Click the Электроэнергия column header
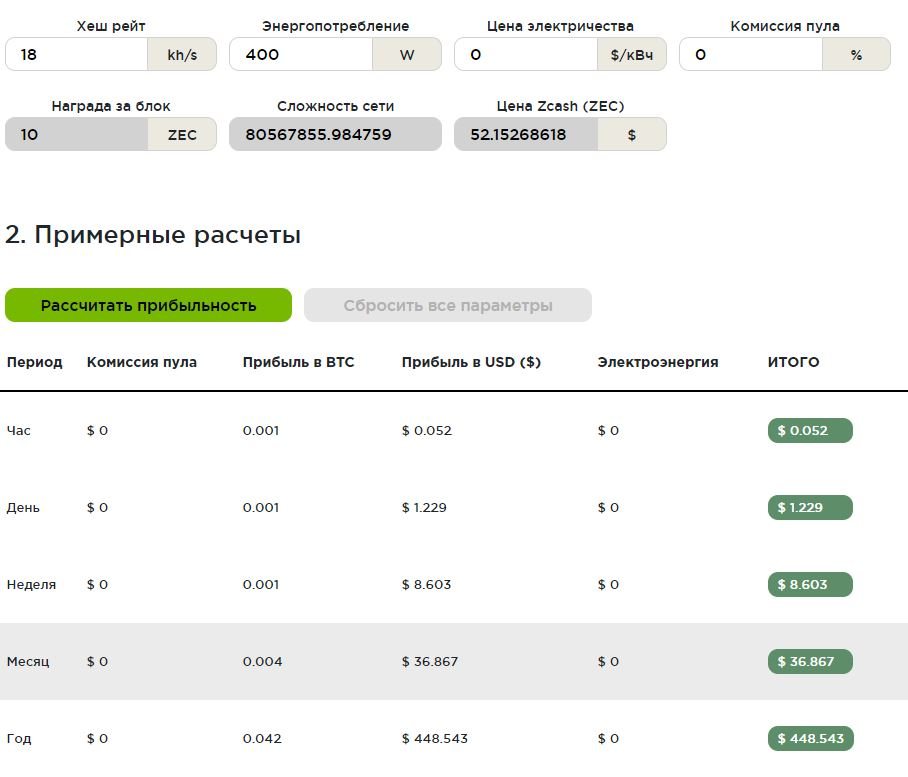Screen dimensions: 908x777 pos(658,362)
